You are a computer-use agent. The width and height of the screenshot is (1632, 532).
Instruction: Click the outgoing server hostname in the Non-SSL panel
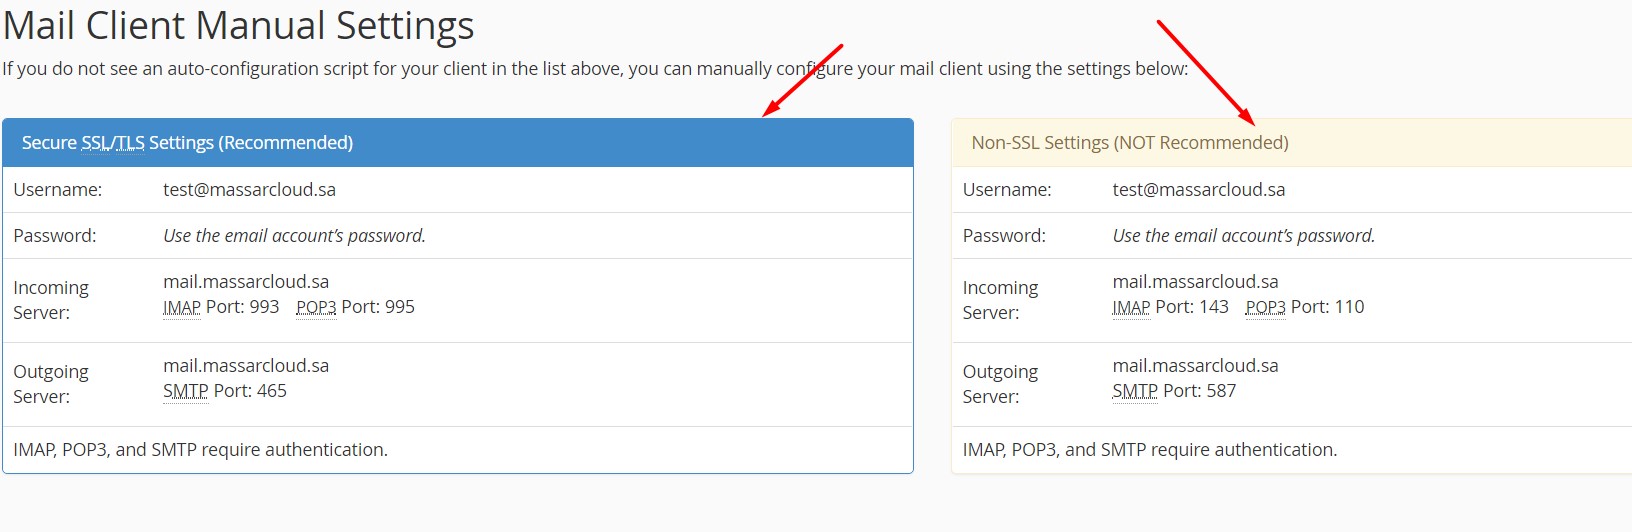click(1195, 366)
